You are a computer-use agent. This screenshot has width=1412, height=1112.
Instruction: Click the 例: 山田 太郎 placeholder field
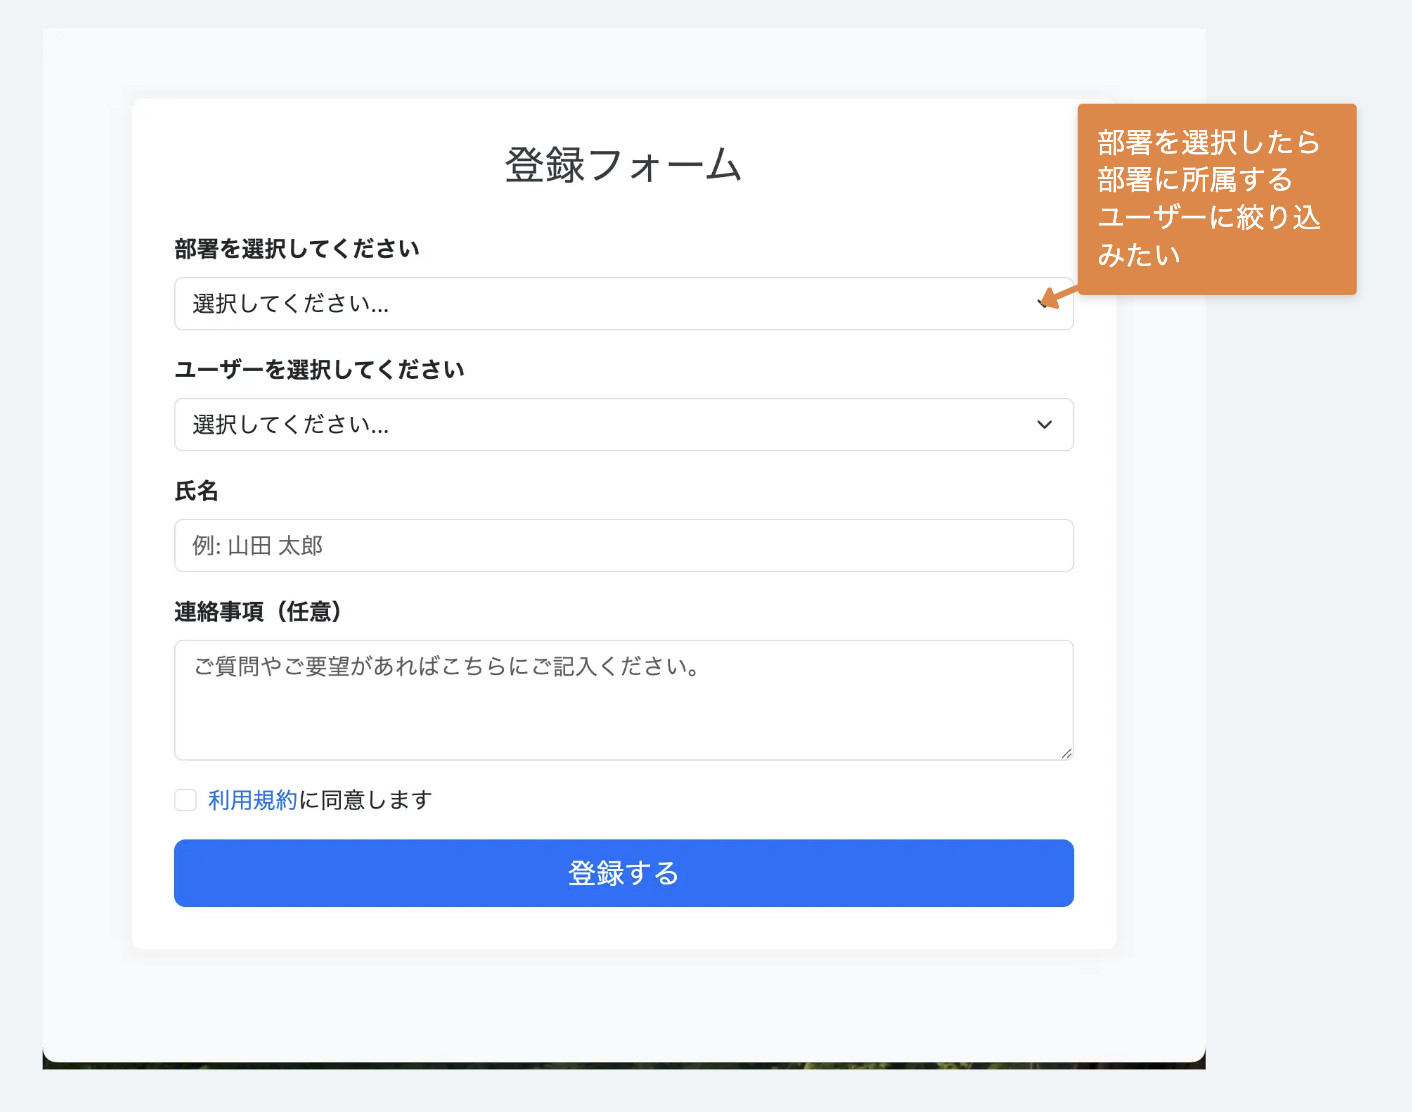click(623, 546)
